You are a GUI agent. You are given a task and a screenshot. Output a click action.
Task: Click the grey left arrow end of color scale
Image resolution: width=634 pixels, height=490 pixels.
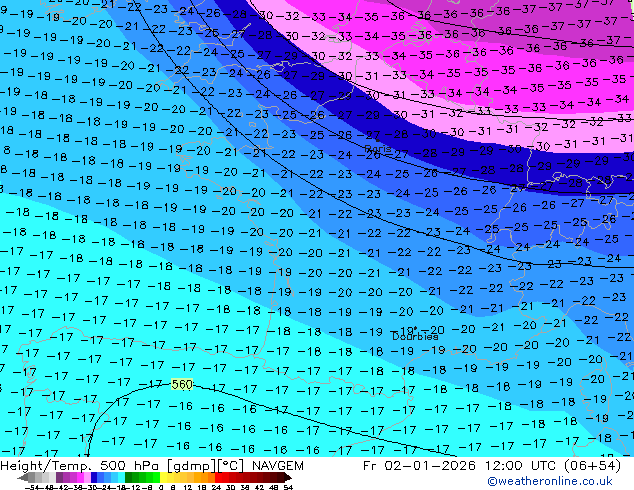[23, 477]
